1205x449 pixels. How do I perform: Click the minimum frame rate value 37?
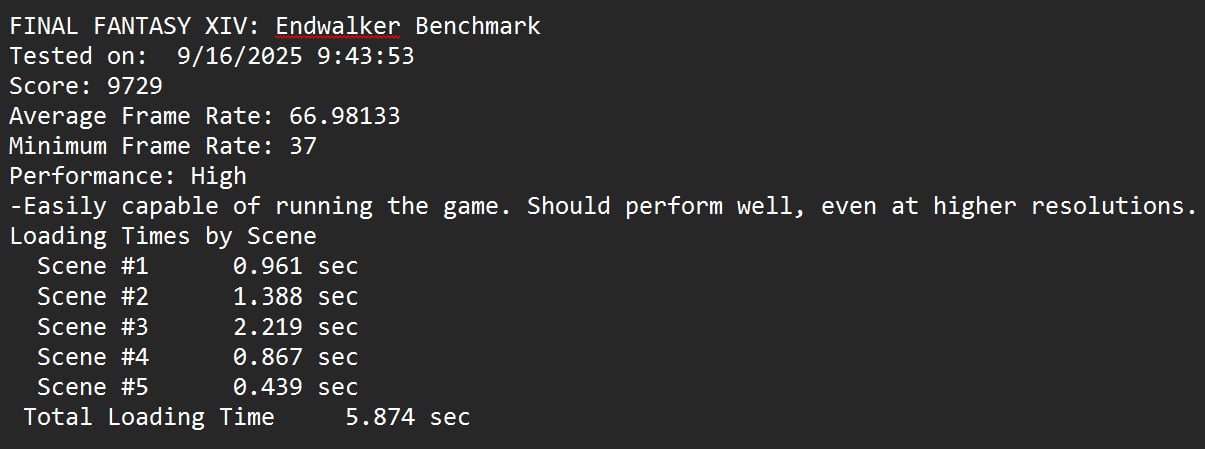pyautogui.click(x=302, y=146)
